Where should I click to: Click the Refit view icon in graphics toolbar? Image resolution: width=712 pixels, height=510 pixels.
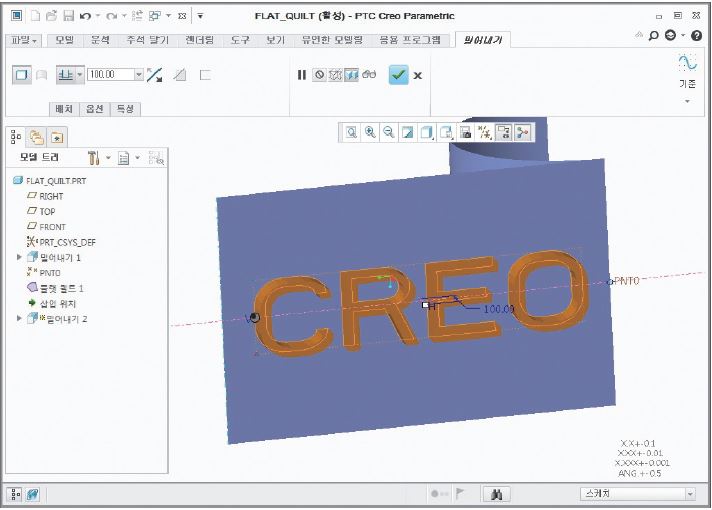(351, 133)
